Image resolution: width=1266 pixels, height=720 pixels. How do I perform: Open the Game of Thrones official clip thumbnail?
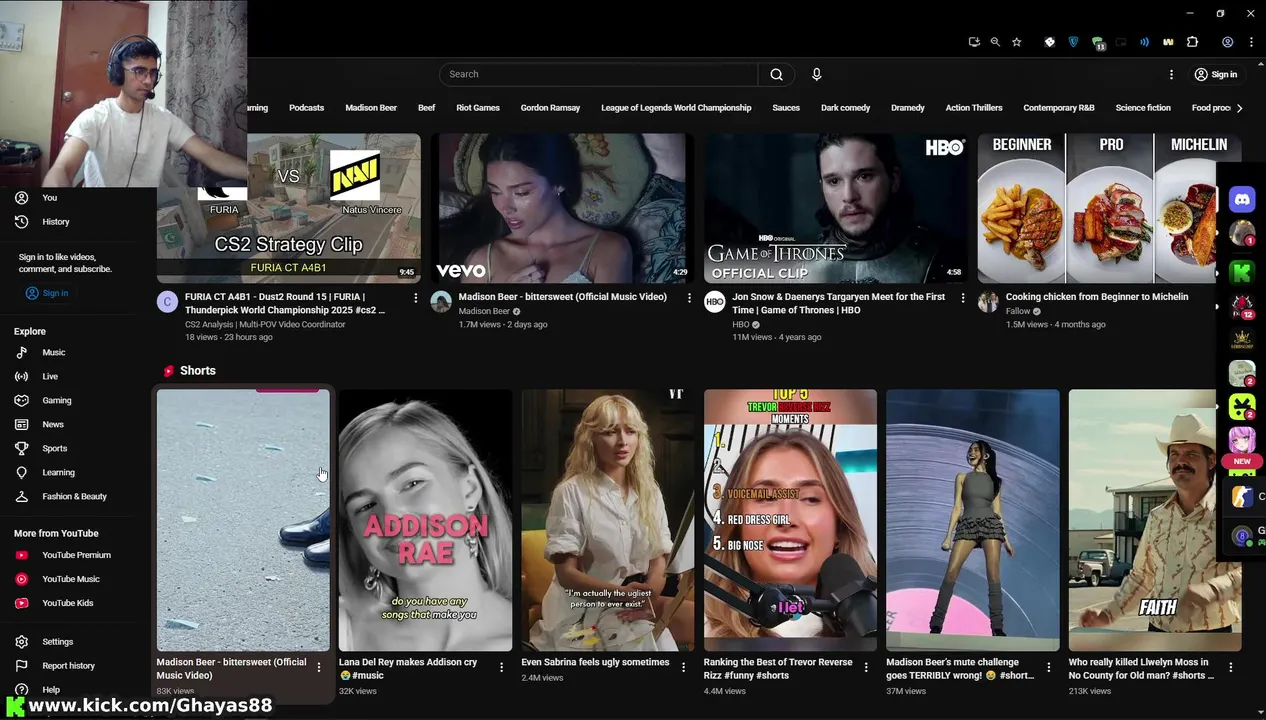point(836,208)
